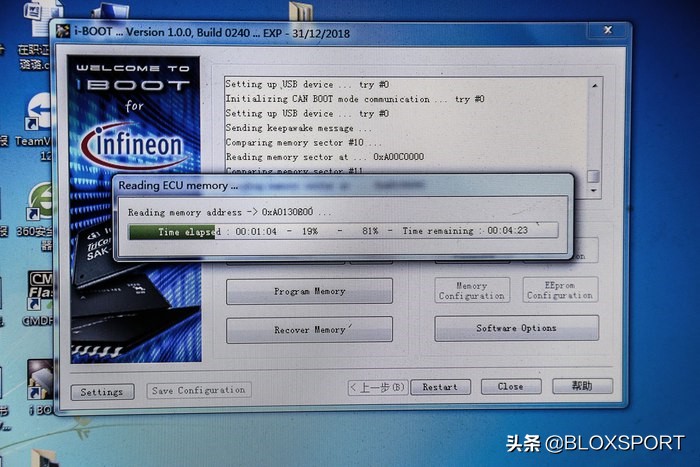Click the i-BOOT title bar icon
This screenshot has height=467, width=700.
[63, 32]
